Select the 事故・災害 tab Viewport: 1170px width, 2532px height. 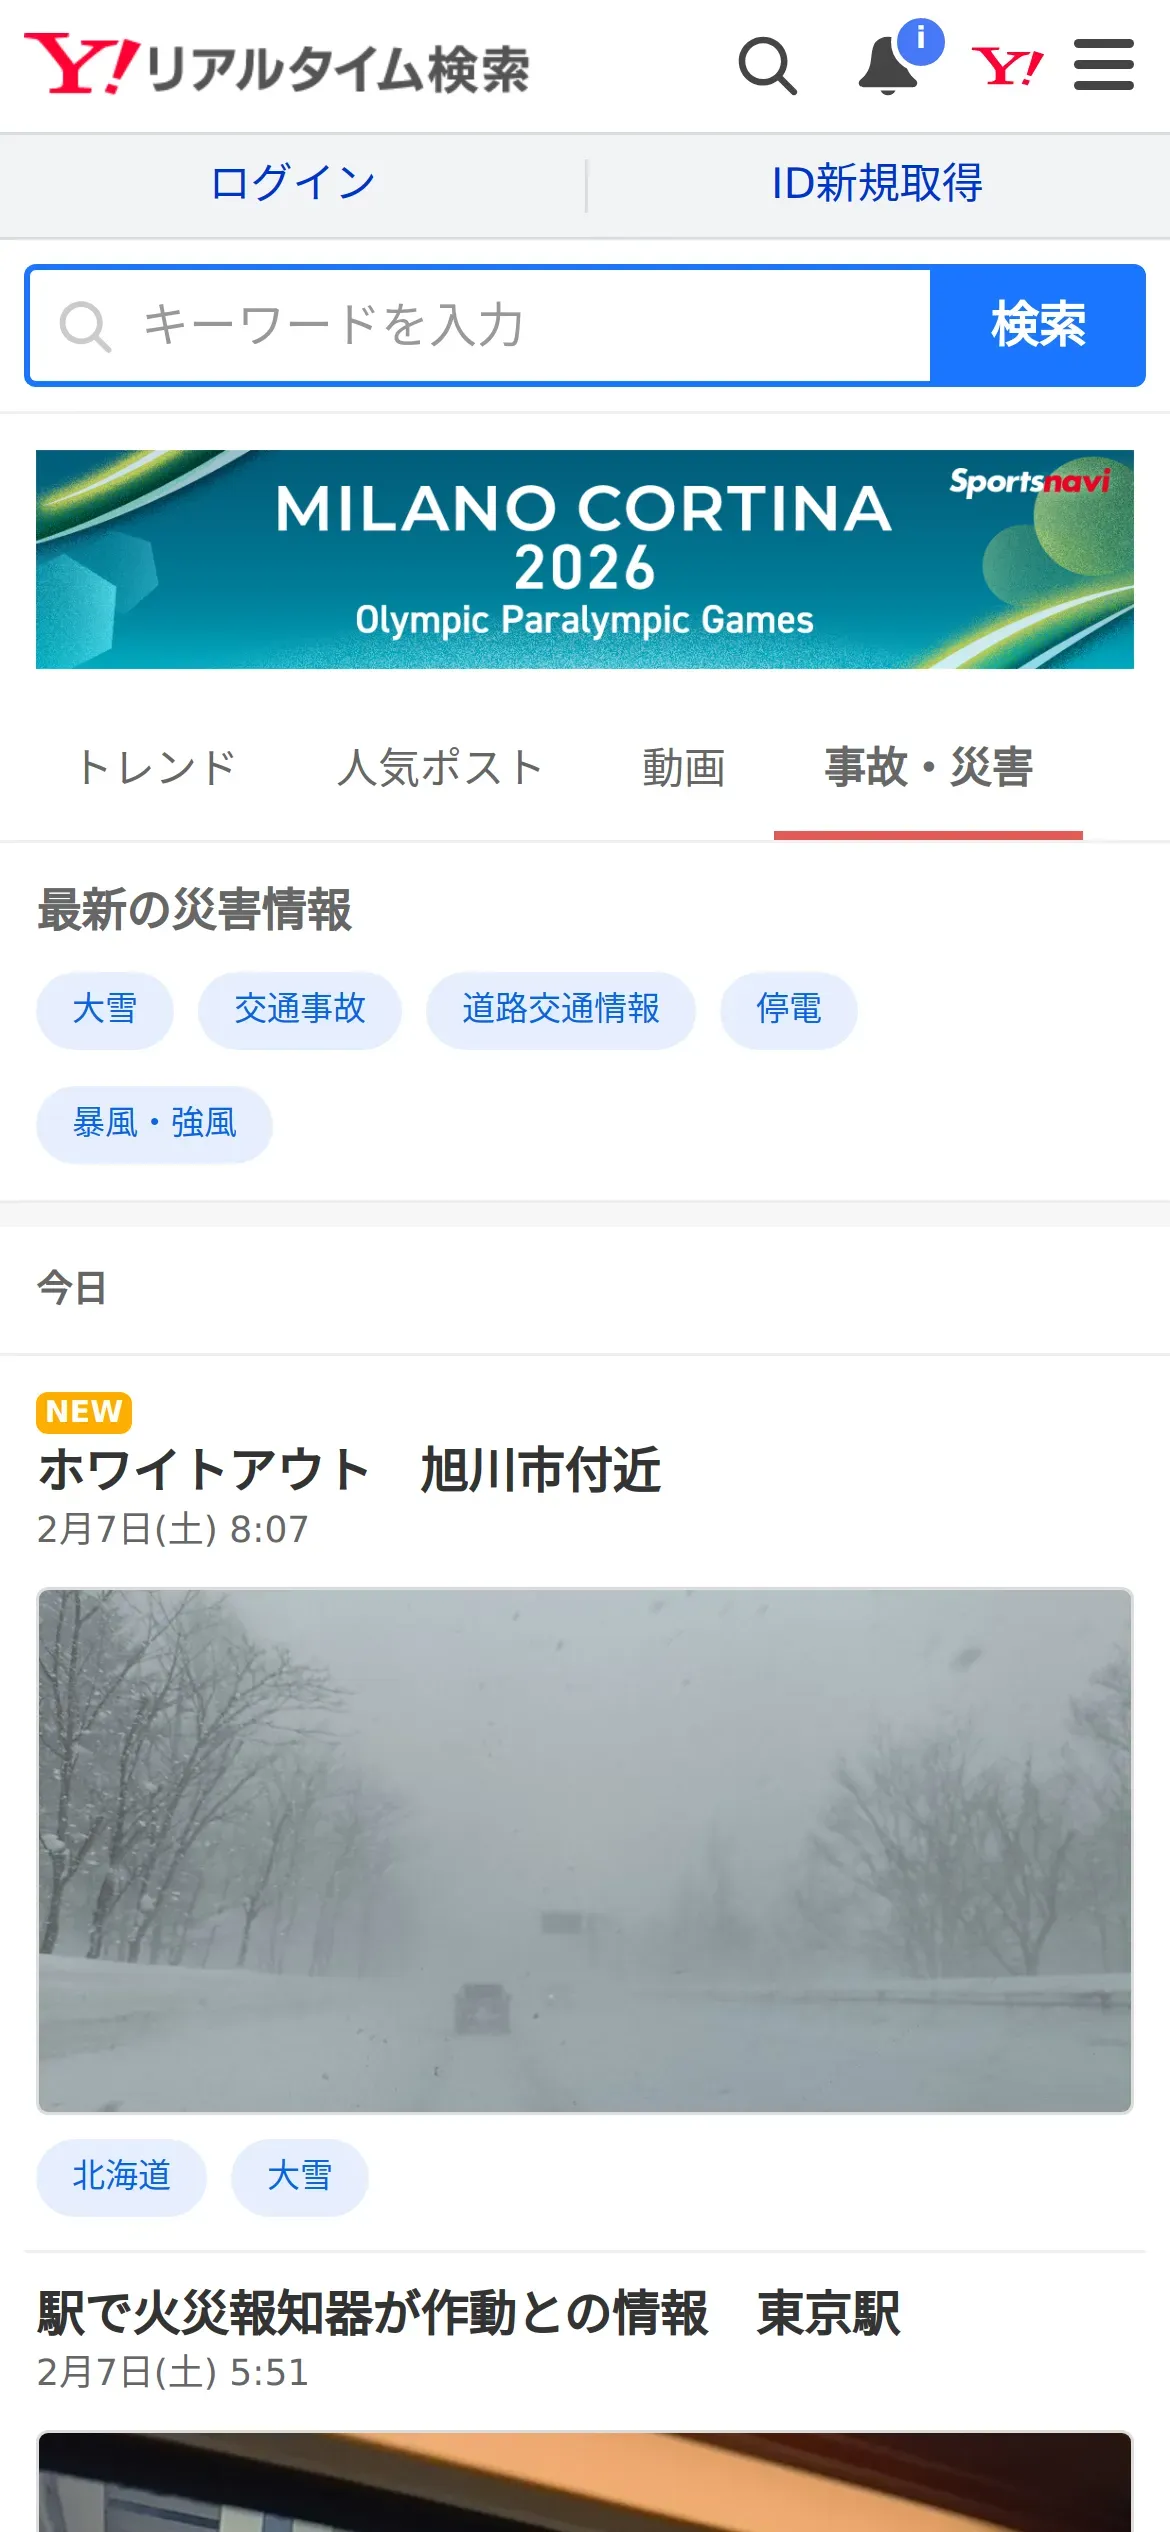pos(929,768)
